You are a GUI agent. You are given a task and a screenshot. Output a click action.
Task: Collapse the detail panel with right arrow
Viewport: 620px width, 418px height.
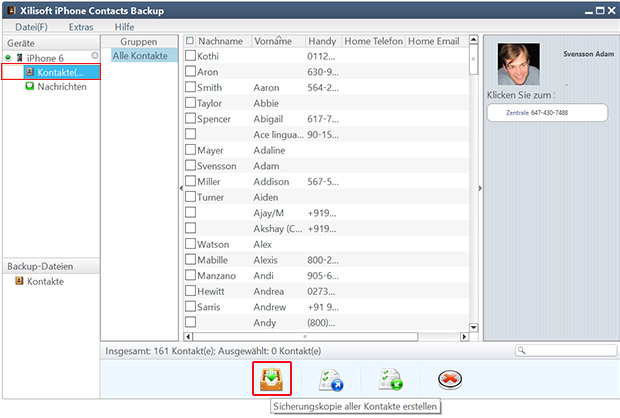pyautogui.click(x=480, y=188)
